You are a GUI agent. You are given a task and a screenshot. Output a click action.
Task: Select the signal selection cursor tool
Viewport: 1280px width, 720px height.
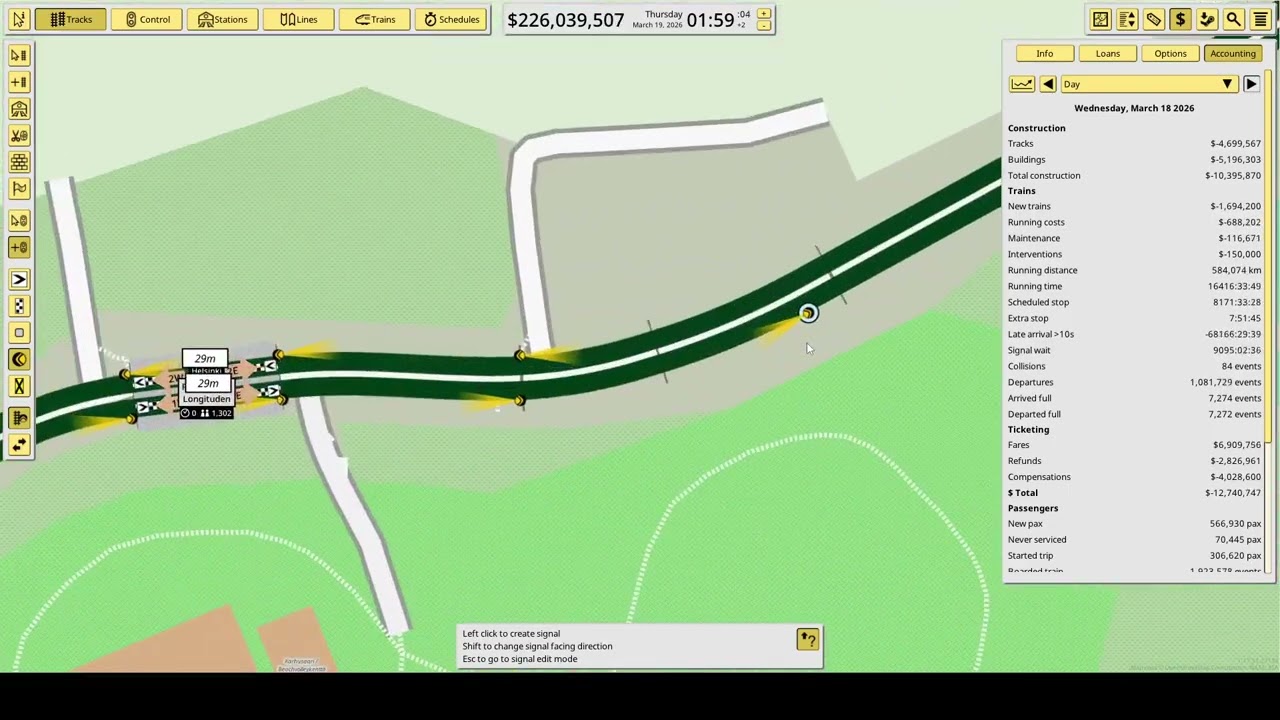pyautogui.click(x=19, y=221)
